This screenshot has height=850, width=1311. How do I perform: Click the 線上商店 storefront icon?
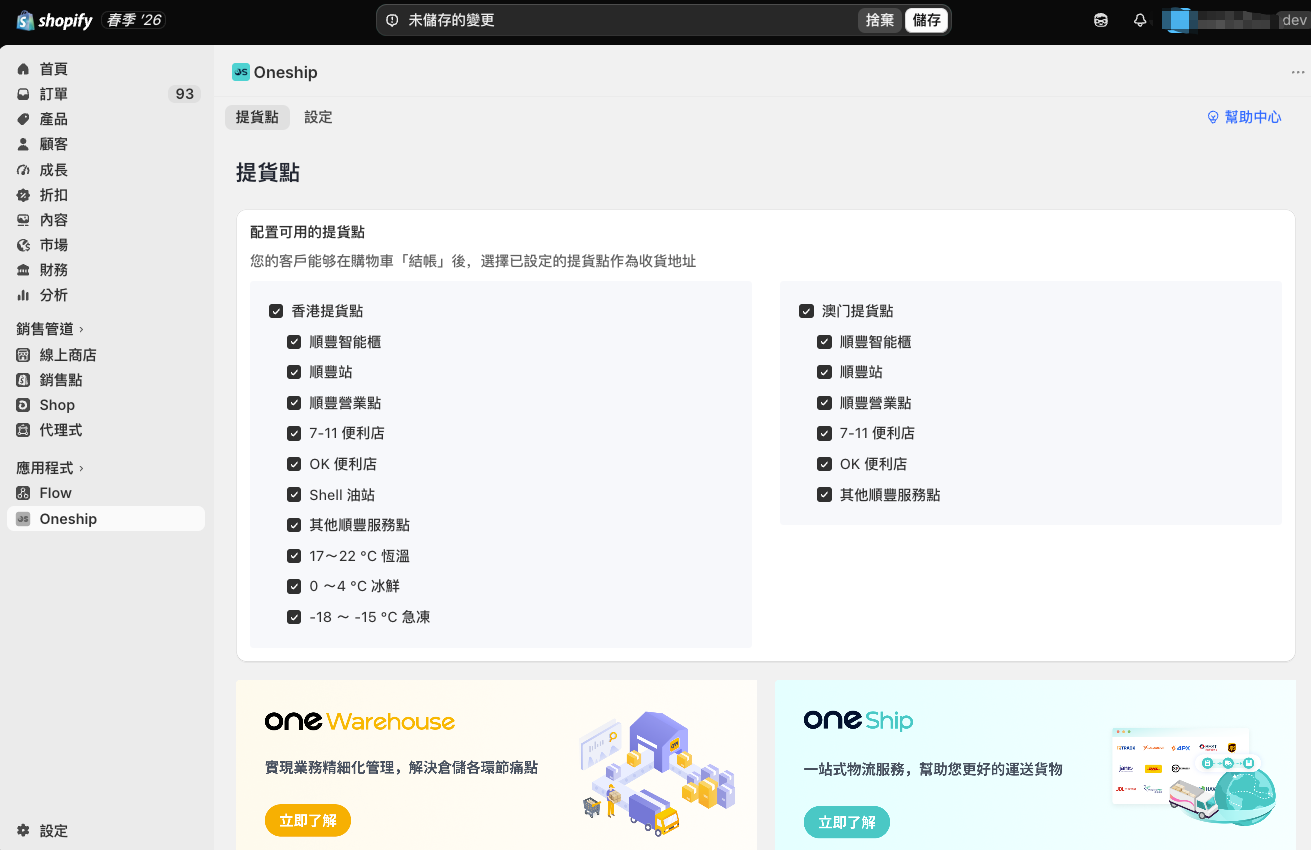(x=23, y=355)
